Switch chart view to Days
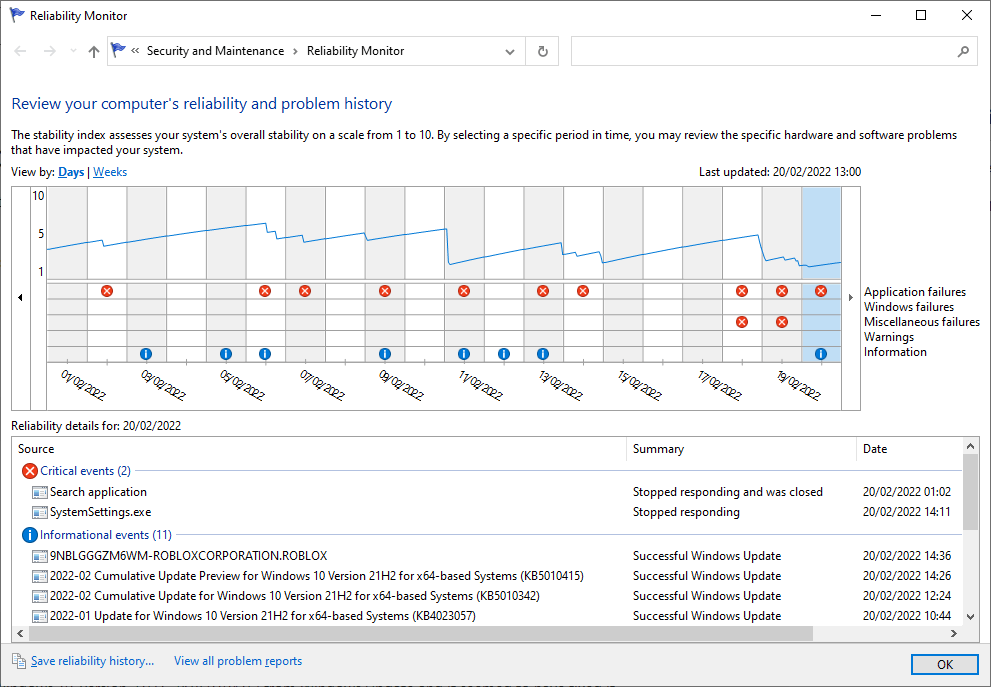The height and width of the screenshot is (687, 991). click(x=71, y=172)
